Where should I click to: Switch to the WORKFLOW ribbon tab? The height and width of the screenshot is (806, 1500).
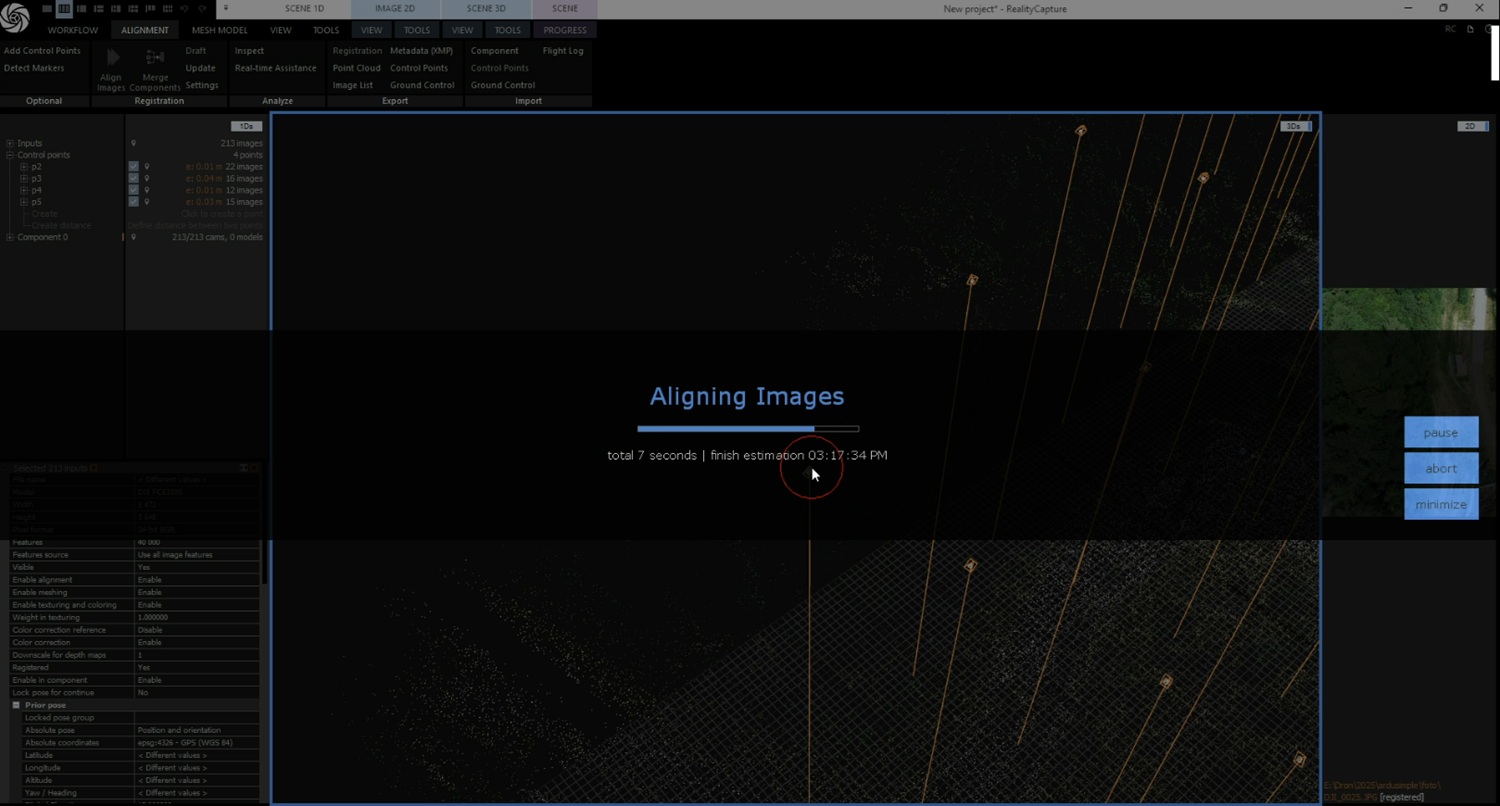click(x=73, y=30)
